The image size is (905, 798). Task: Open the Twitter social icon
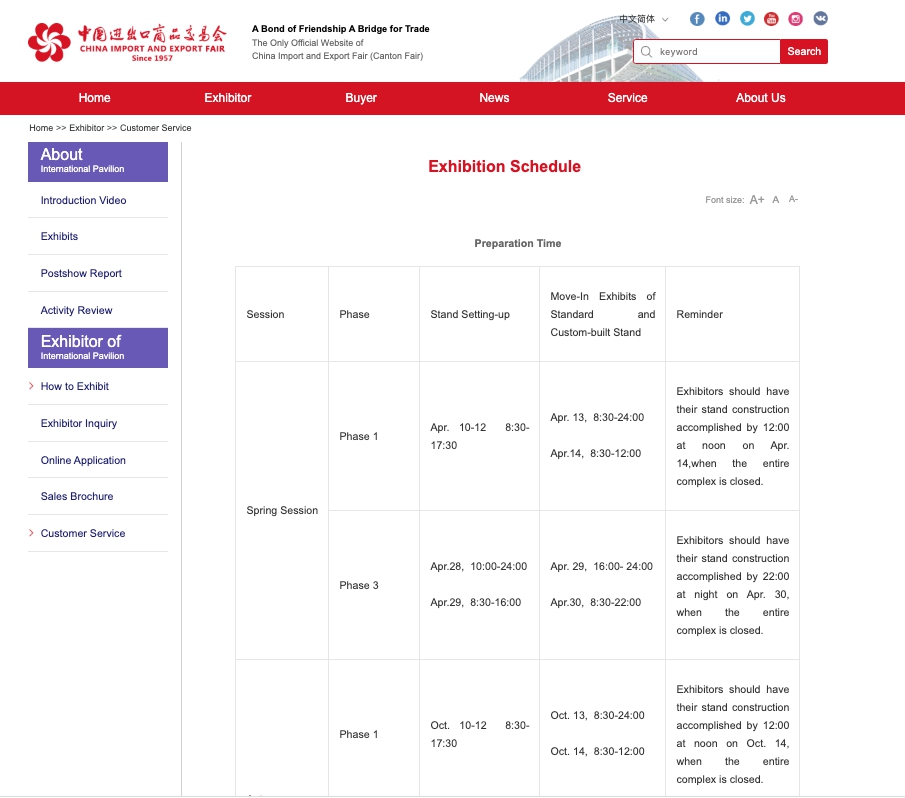coord(747,19)
